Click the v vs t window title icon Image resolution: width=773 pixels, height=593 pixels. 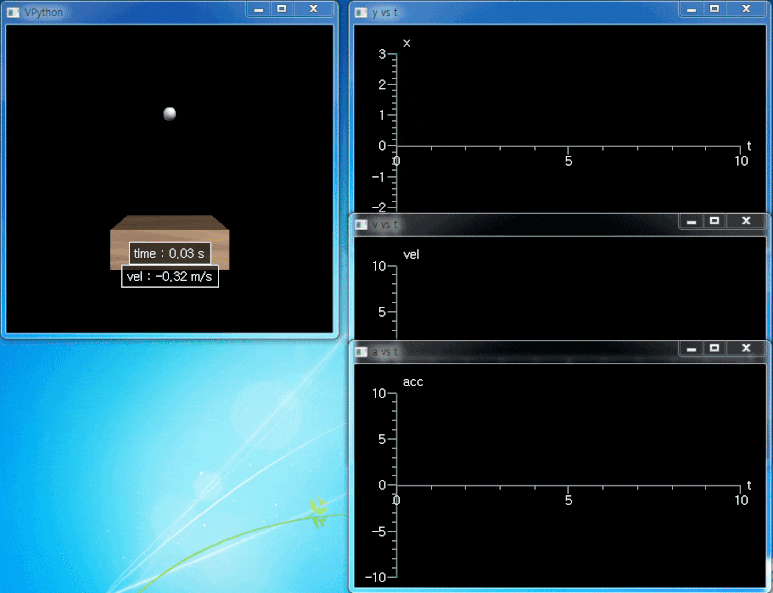pos(361,225)
